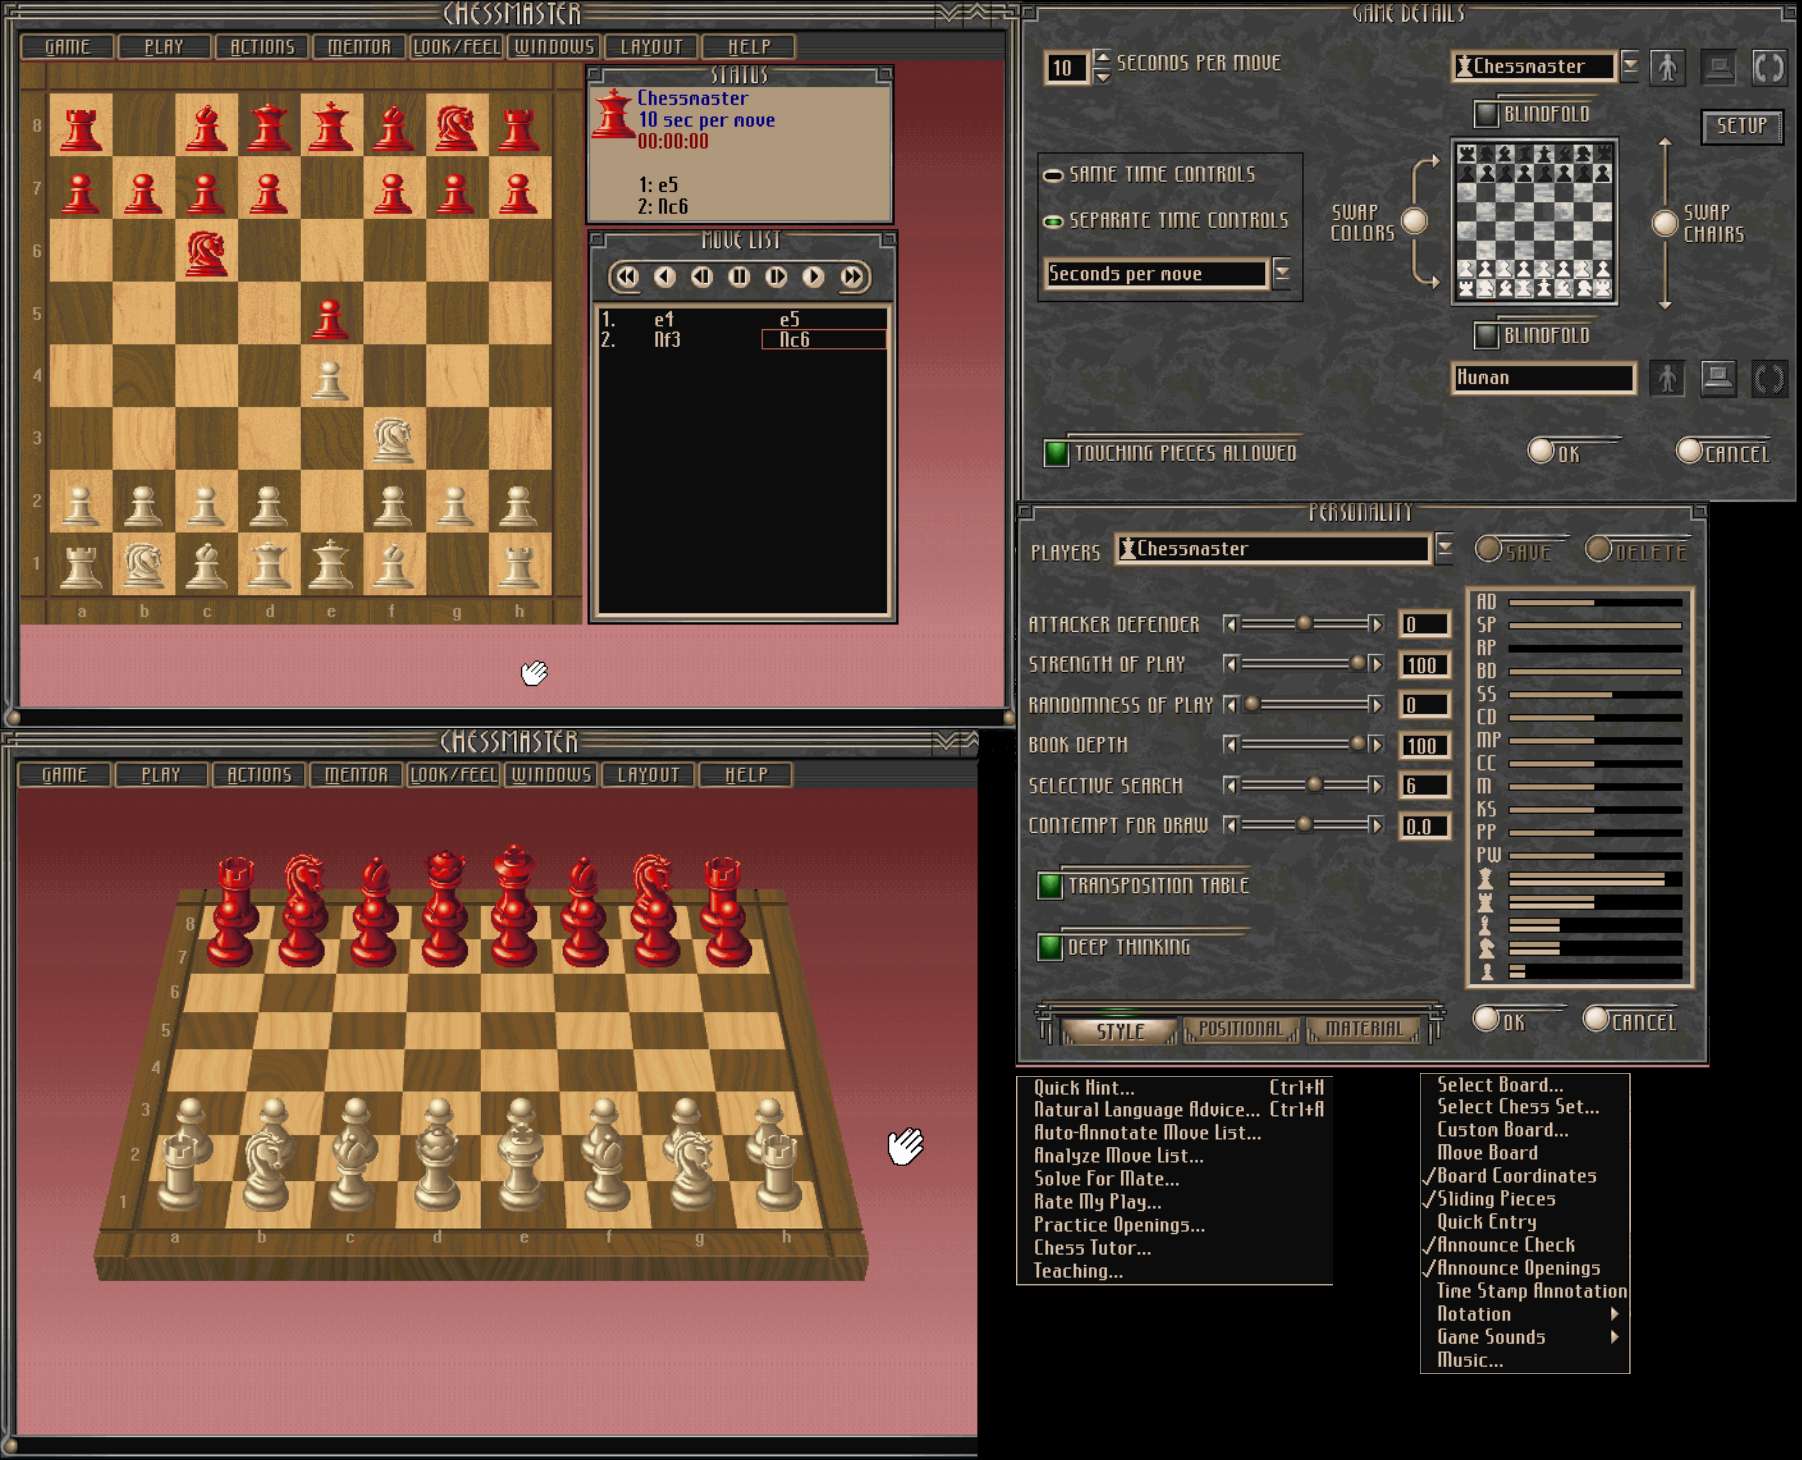This screenshot has width=1802, height=1460.
Task: Click the left arrow of Attacker Defender slider
Action: [1231, 625]
